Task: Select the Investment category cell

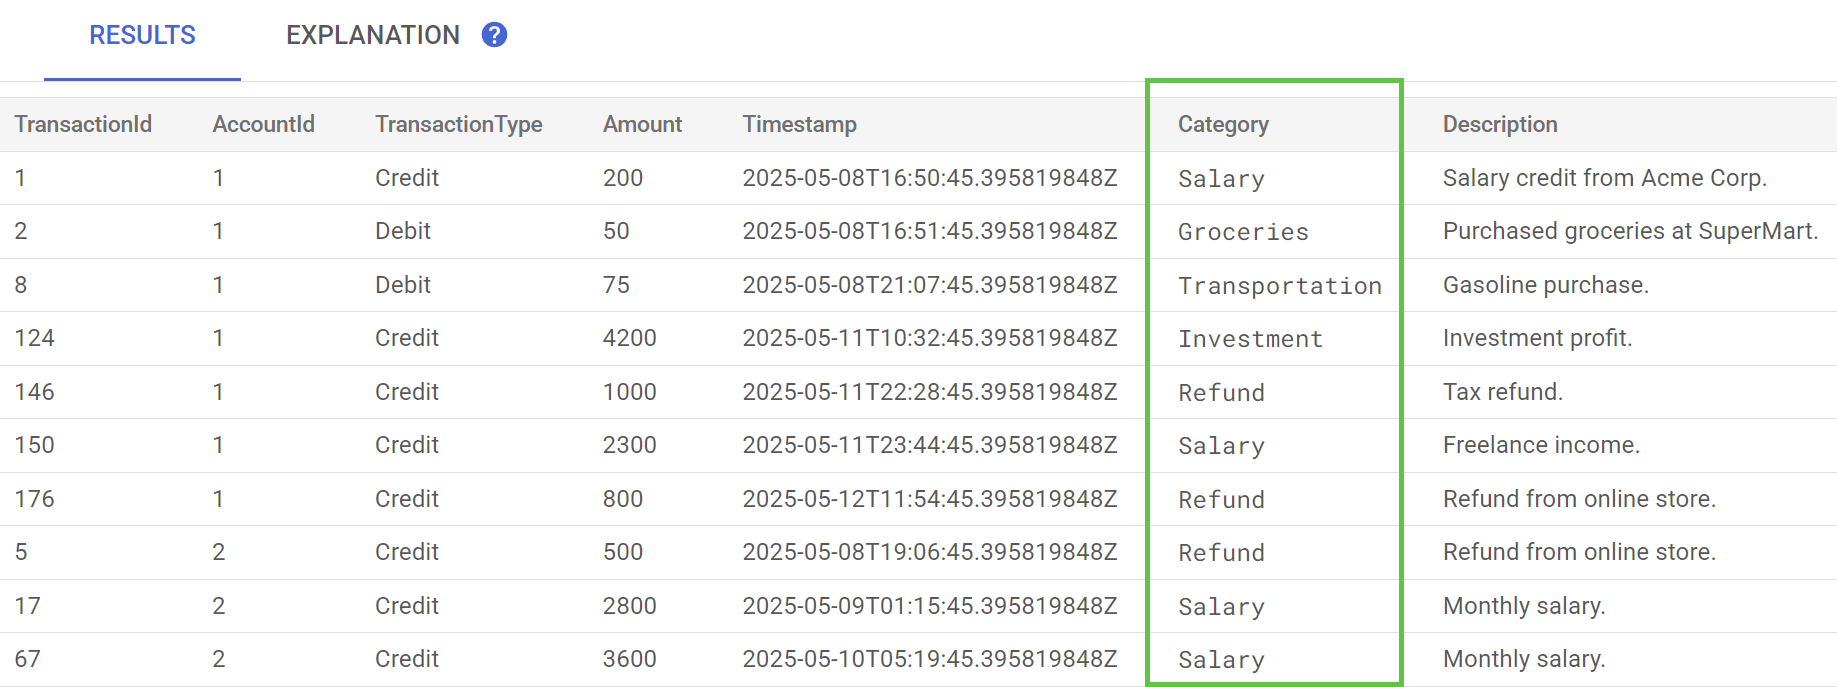Action: pos(1250,339)
